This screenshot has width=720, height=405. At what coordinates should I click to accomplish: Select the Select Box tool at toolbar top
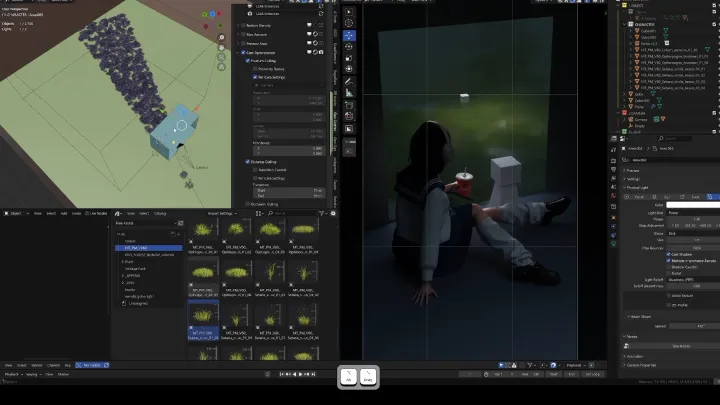coord(349,11)
